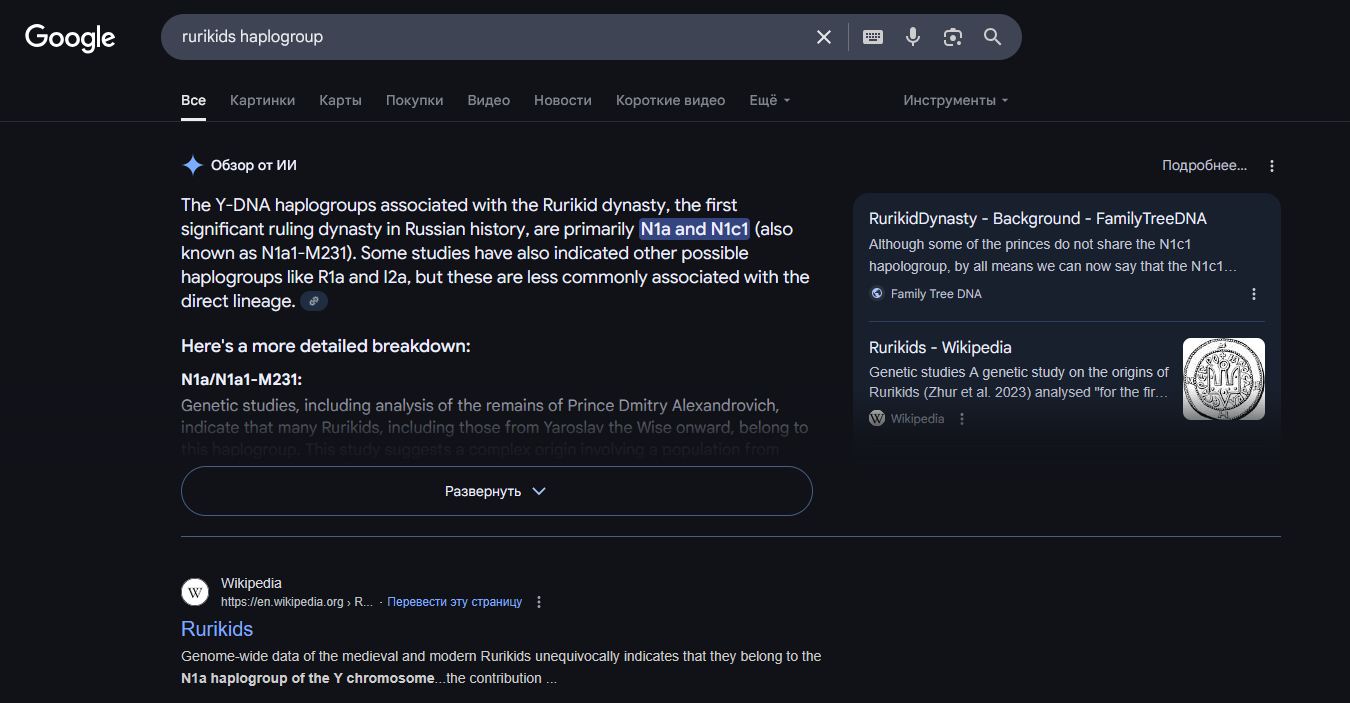
Task: Open Google Lens image search icon
Action: (x=953, y=37)
